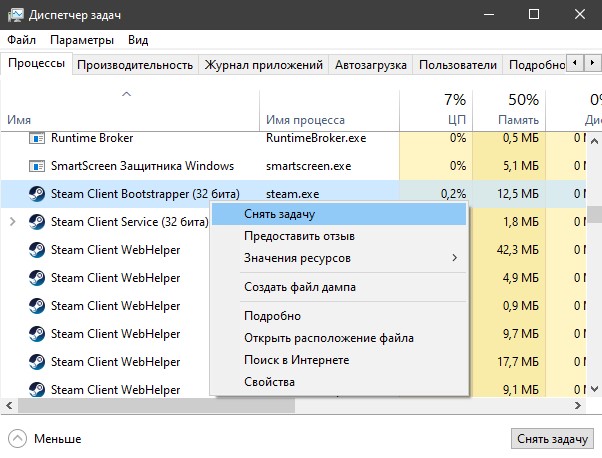
Task: Click the Steam icon beside the 17,7 МБ WebHelper
Action: 37,362
